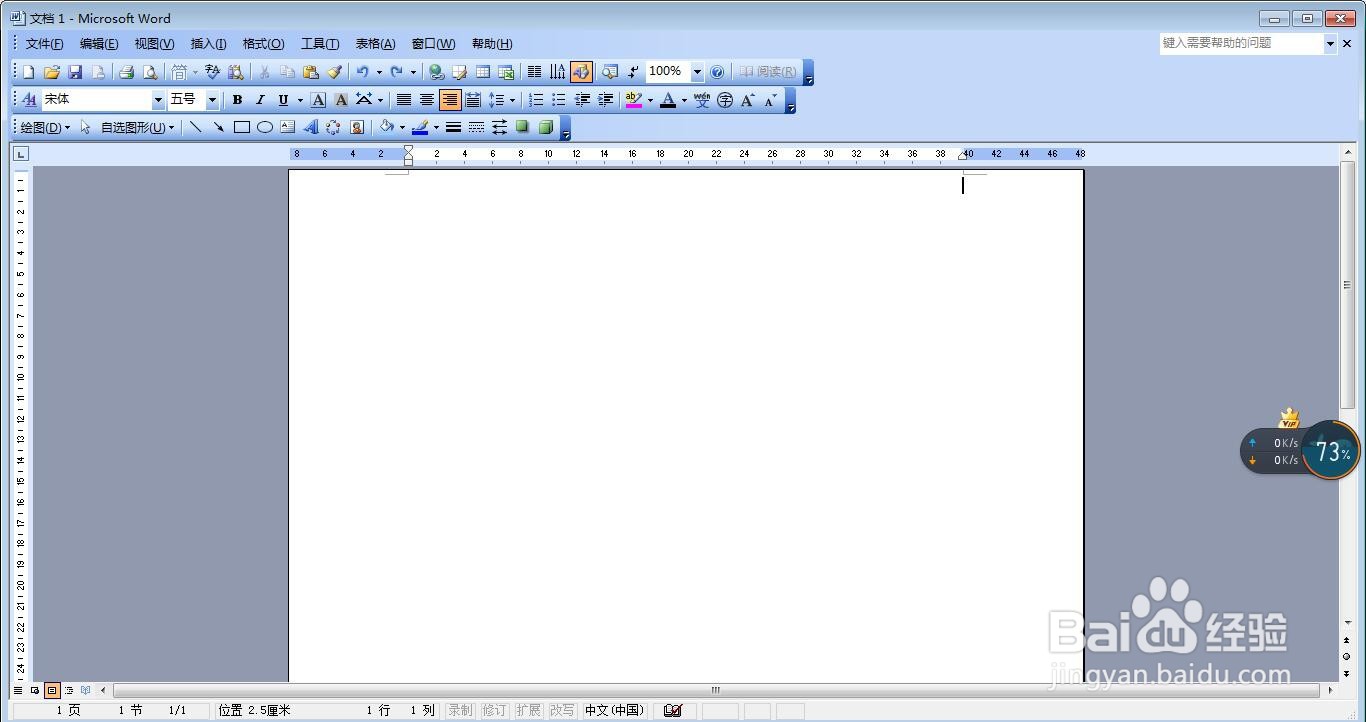Save the document with the floppy icon

[x=75, y=72]
